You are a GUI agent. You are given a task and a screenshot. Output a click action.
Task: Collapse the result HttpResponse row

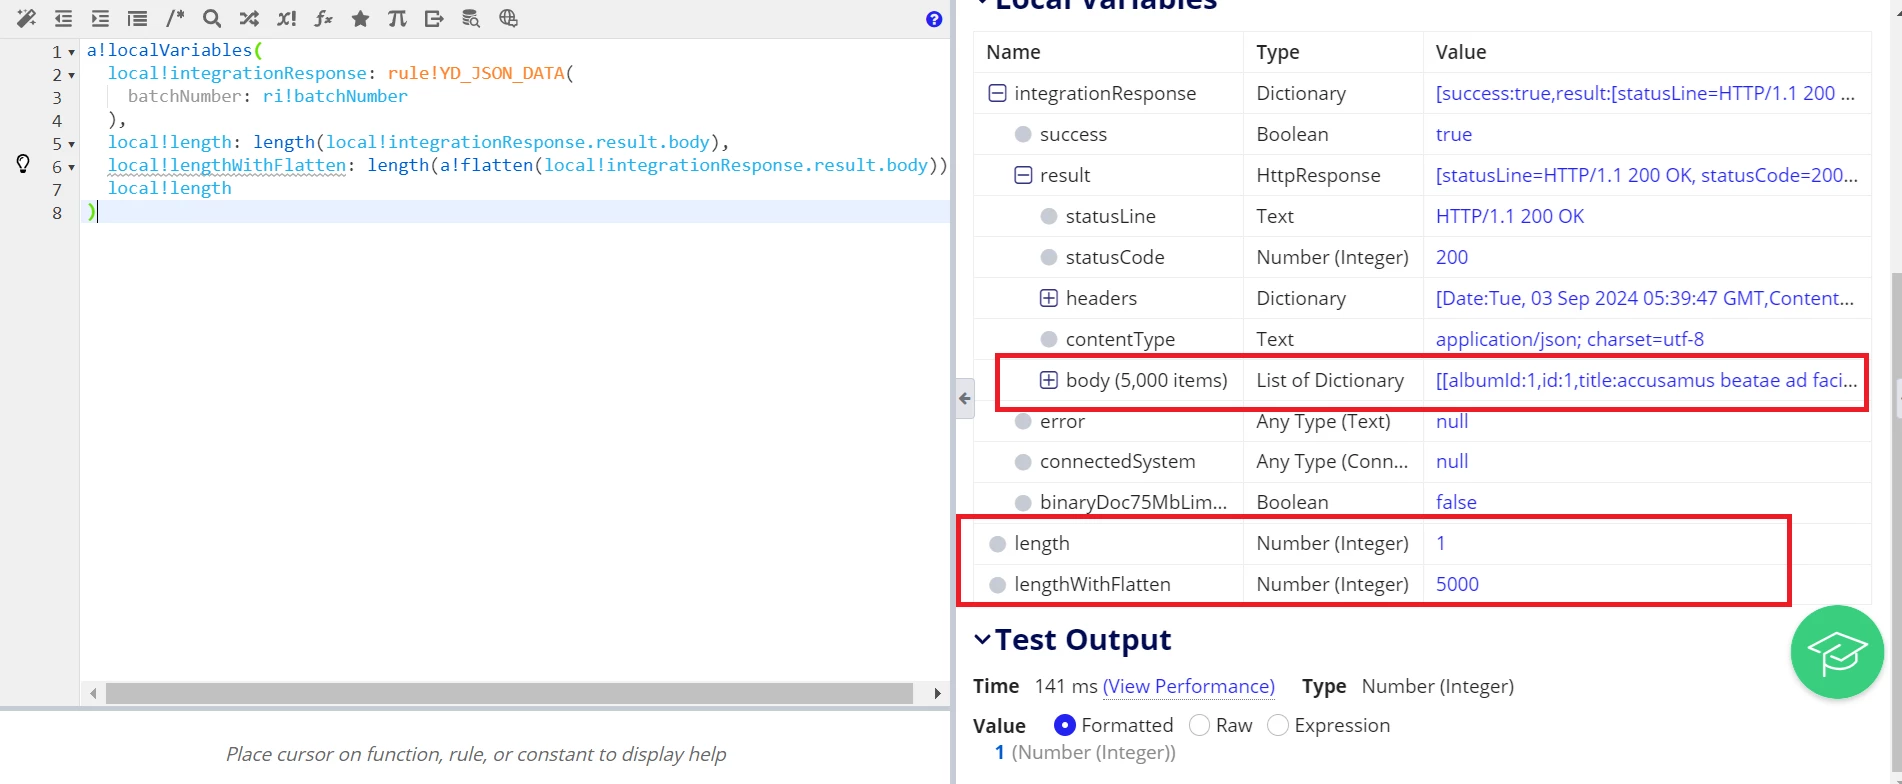(1023, 175)
